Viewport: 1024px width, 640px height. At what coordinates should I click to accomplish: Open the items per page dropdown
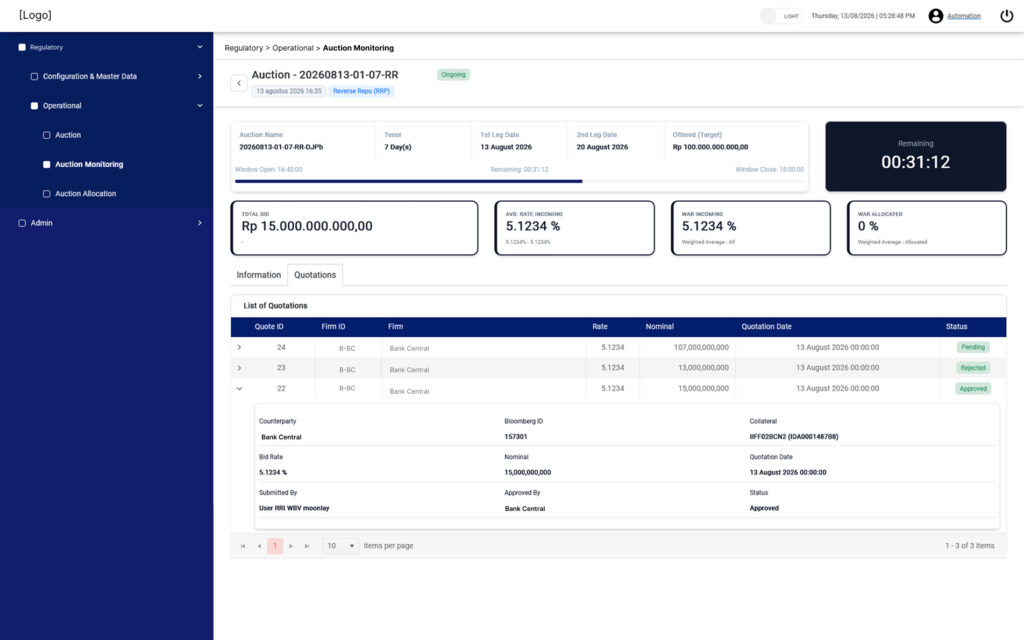(340, 546)
